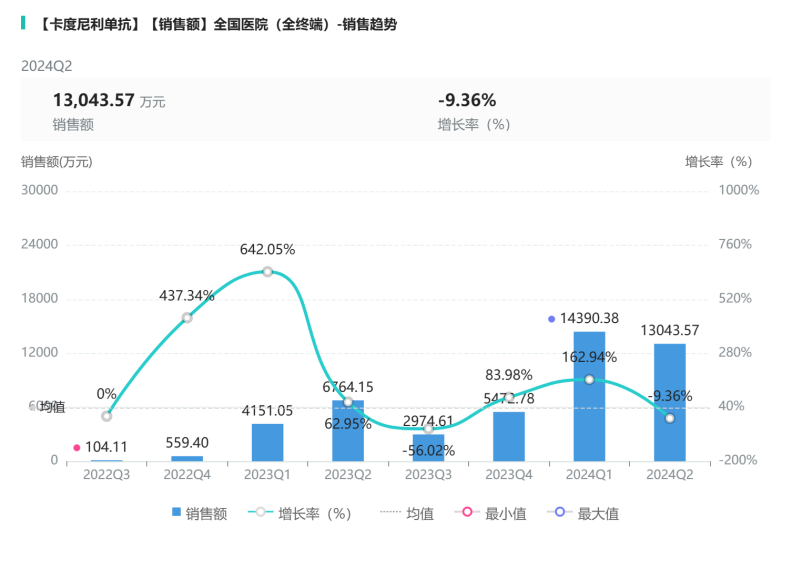The height and width of the screenshot is (581, 792).
Task: Click the 2024Q1 growth point at 162.94%
Action: point(589,380)
